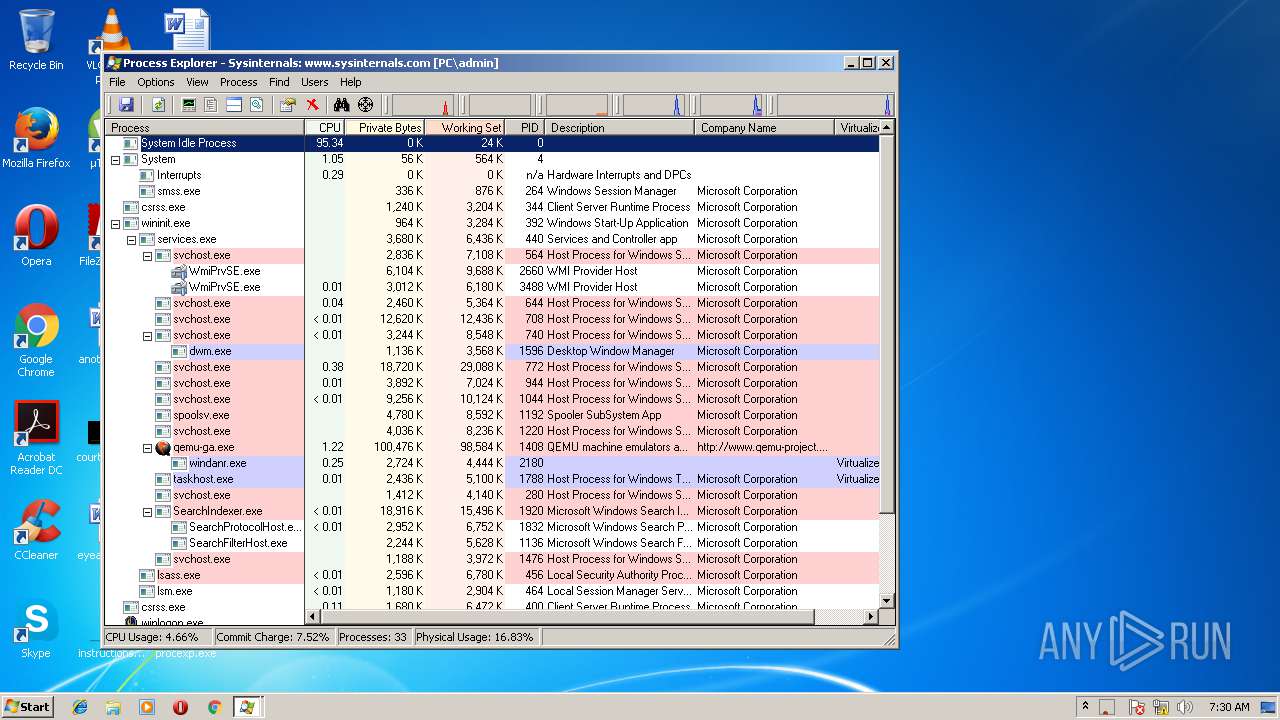The width and height of the screenshot is (1280, 720).
Task: Sort by Company Name column header
Action: [764, 127]
